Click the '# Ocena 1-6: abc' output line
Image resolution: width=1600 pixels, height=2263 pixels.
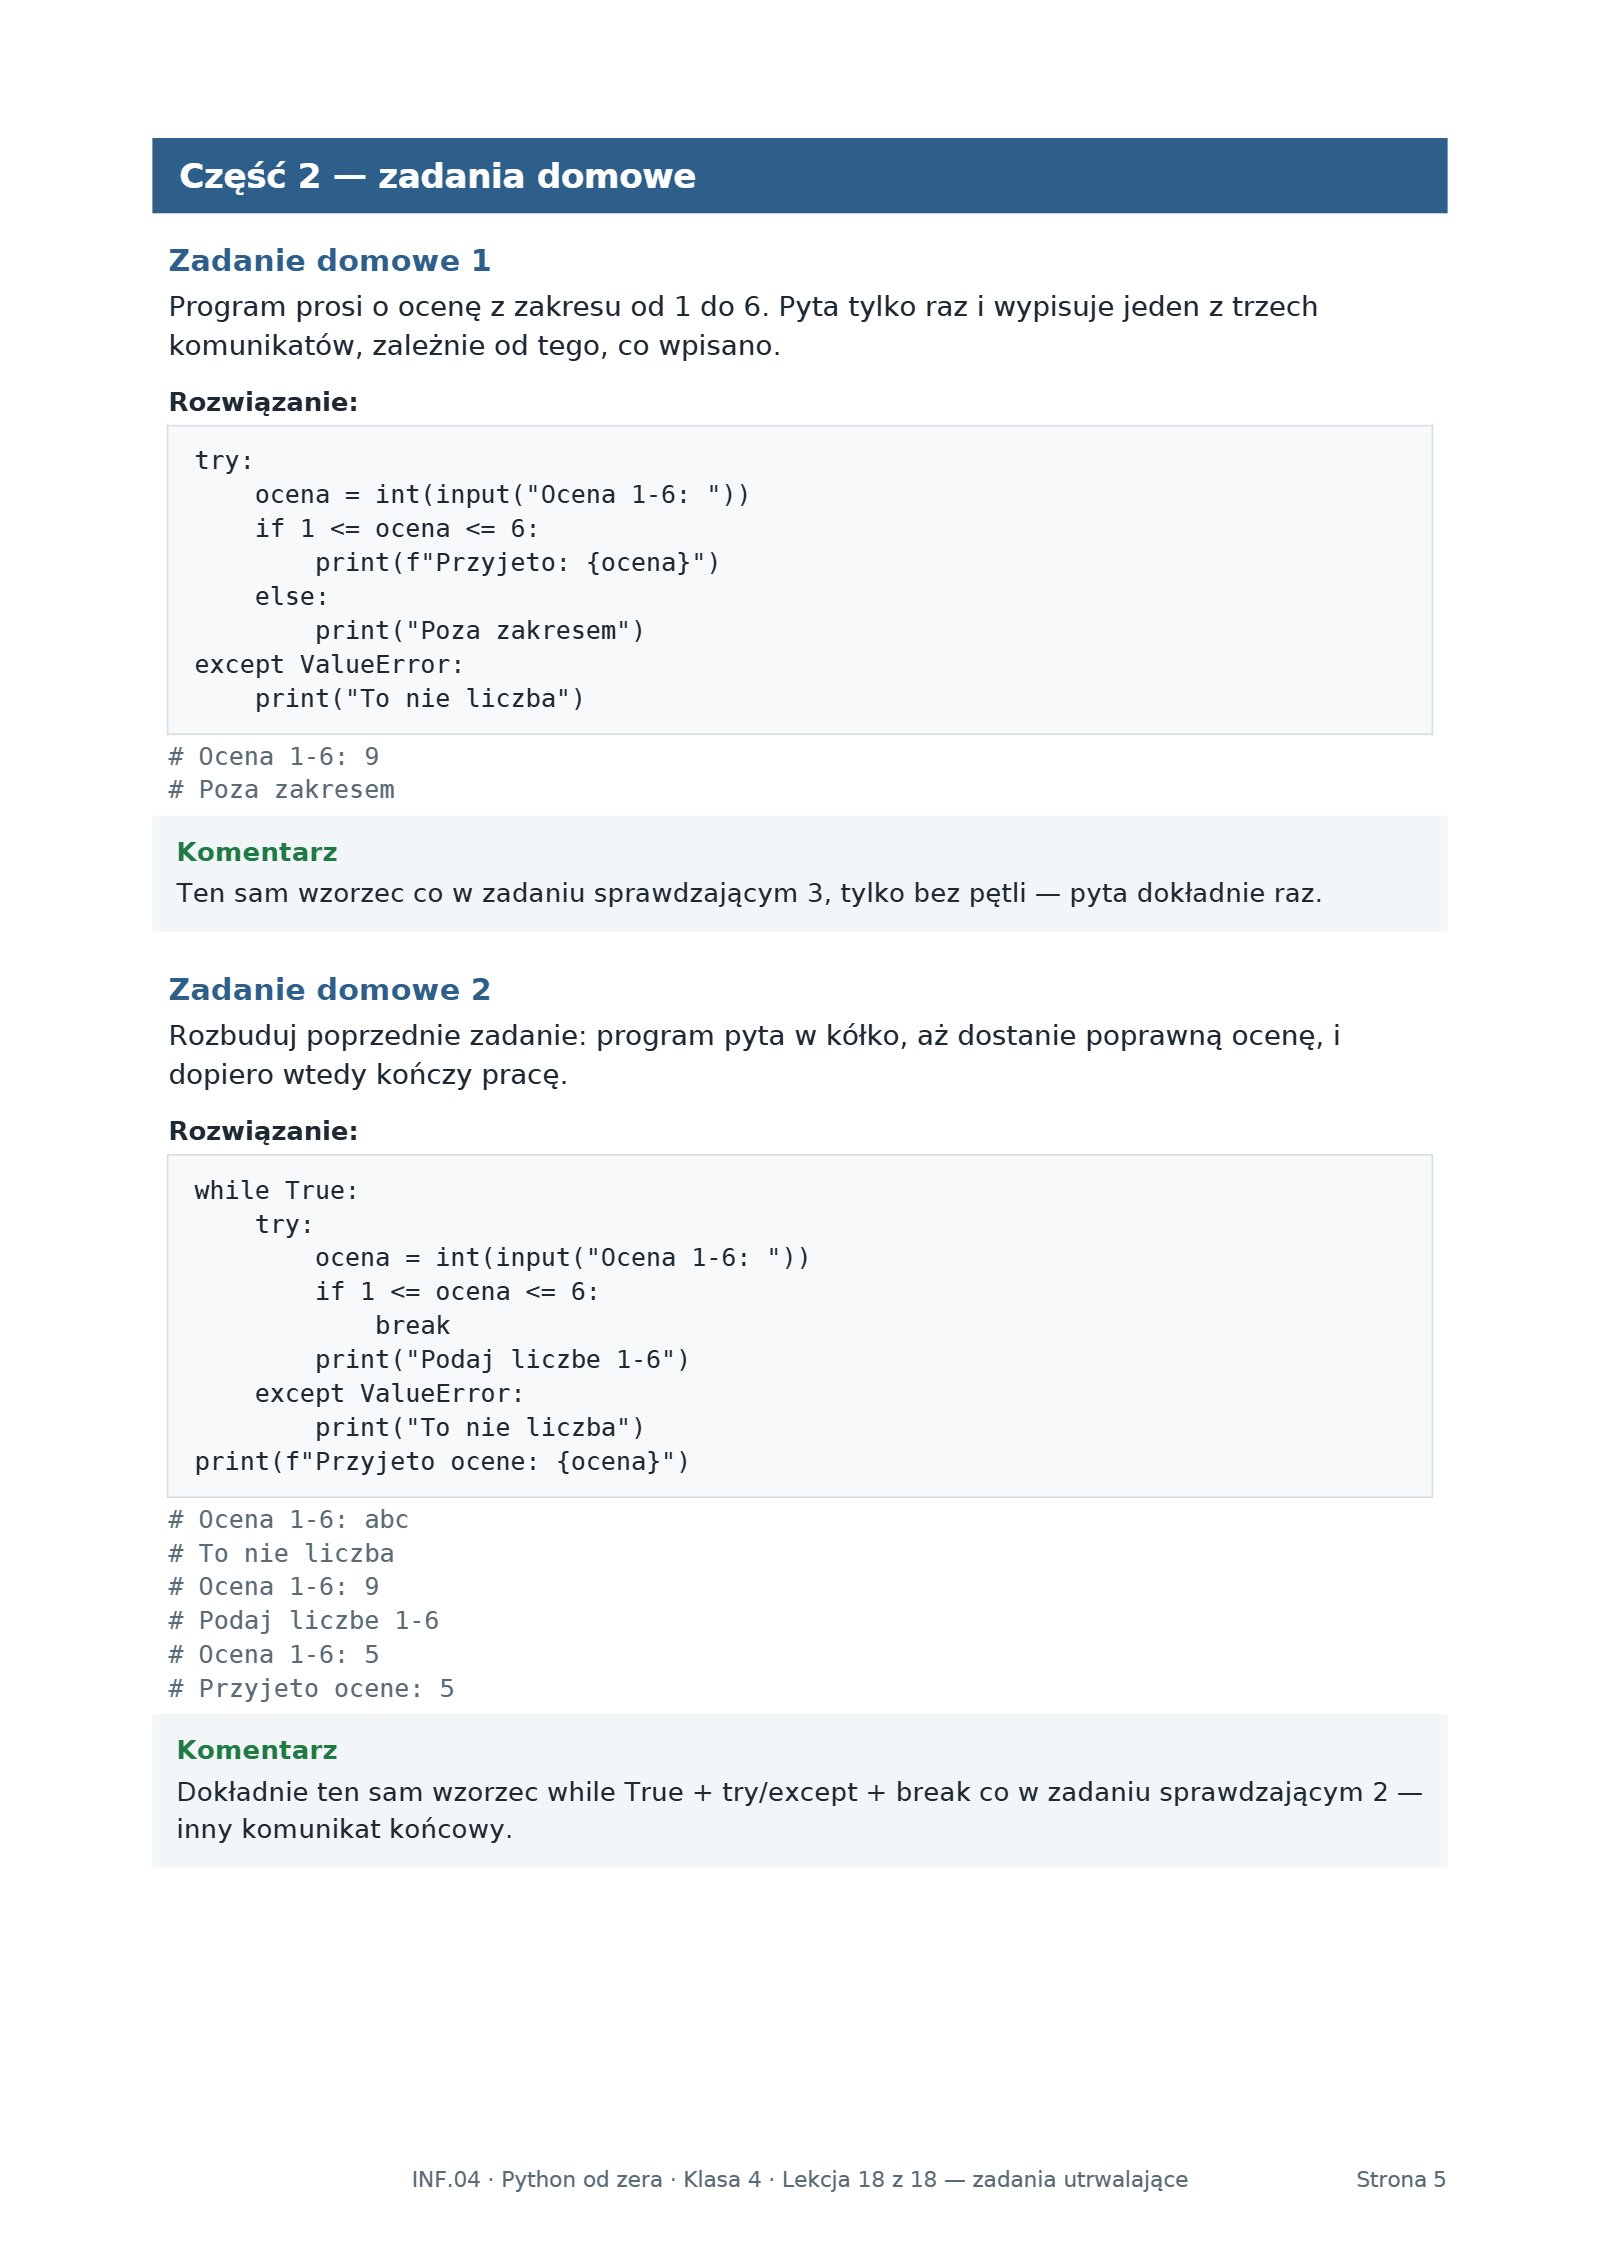coord(288,1520)
